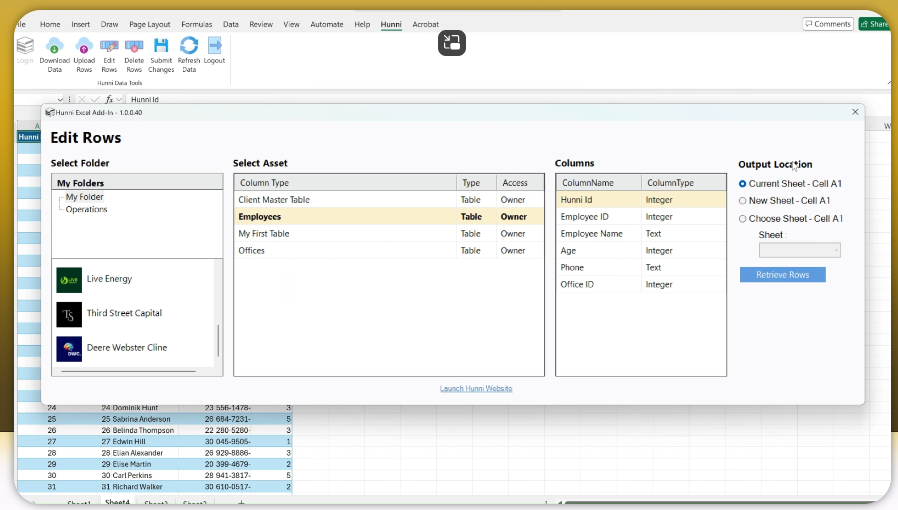Select the Third Street Capital logo

69,314
